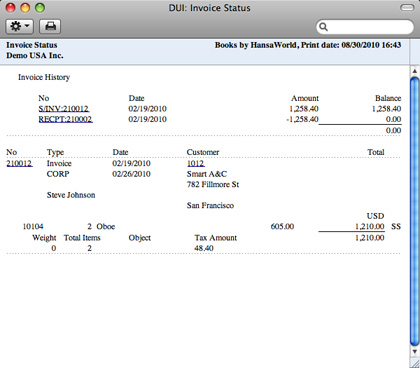Click the 'CORP' type text
Screen dimensions: 420x368
(x=58, y=174)
